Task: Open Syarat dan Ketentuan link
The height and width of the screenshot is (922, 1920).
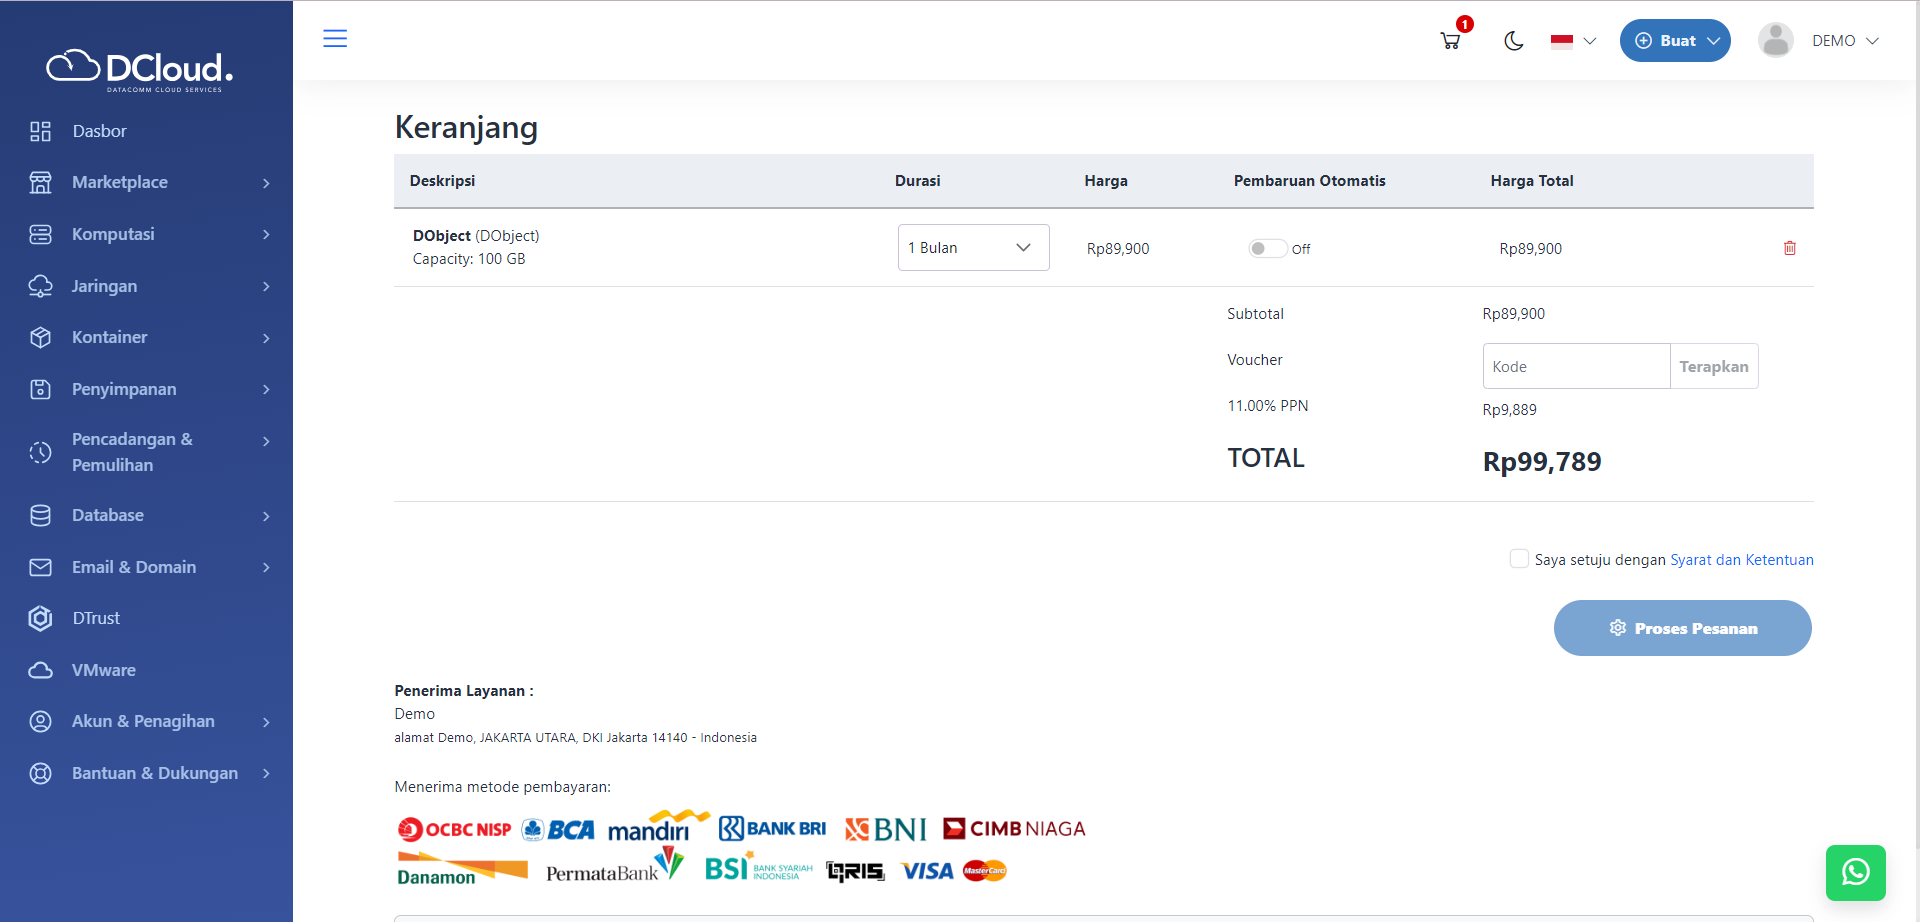Action: [x=1741, y=560]
